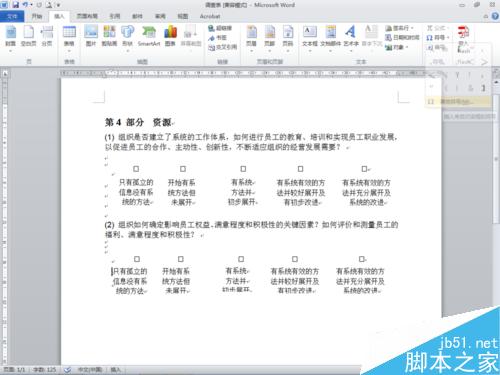Undo the last action

25,5
